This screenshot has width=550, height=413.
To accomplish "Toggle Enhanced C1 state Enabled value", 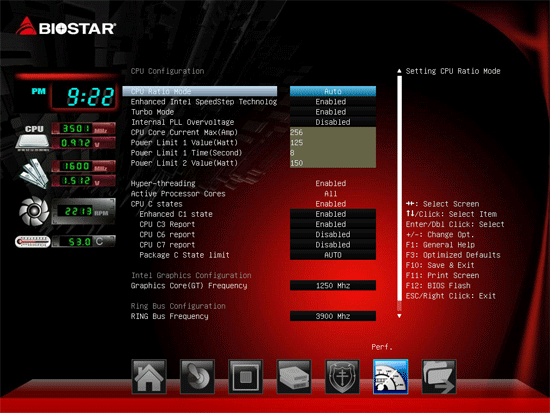I will [x=333, y=214].
